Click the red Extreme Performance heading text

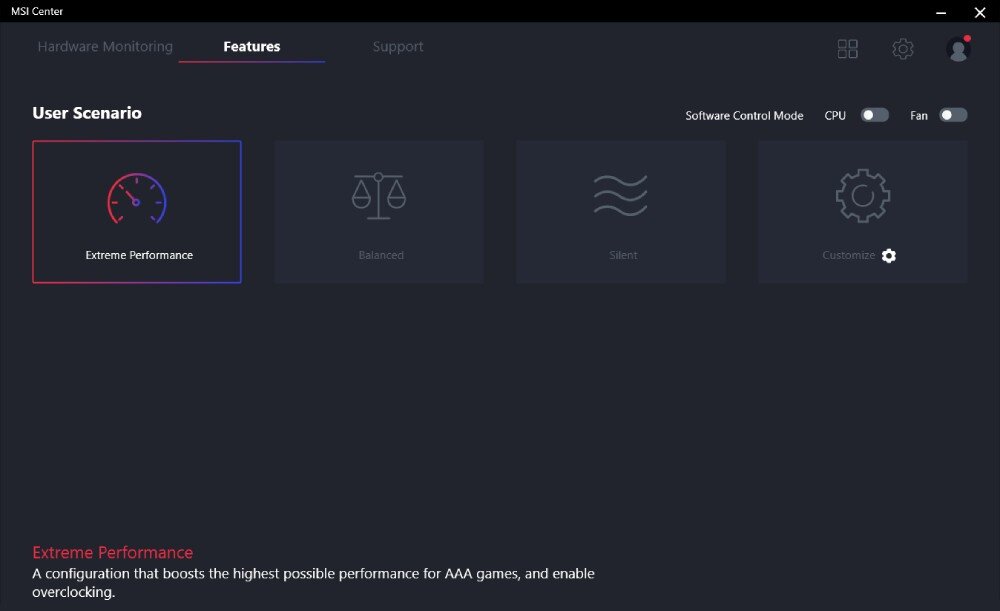pos(112,552)
